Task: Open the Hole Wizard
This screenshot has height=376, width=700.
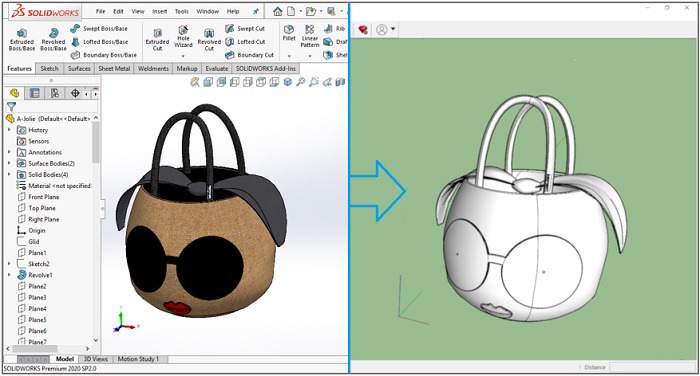Action: click(x=183, y=36)
